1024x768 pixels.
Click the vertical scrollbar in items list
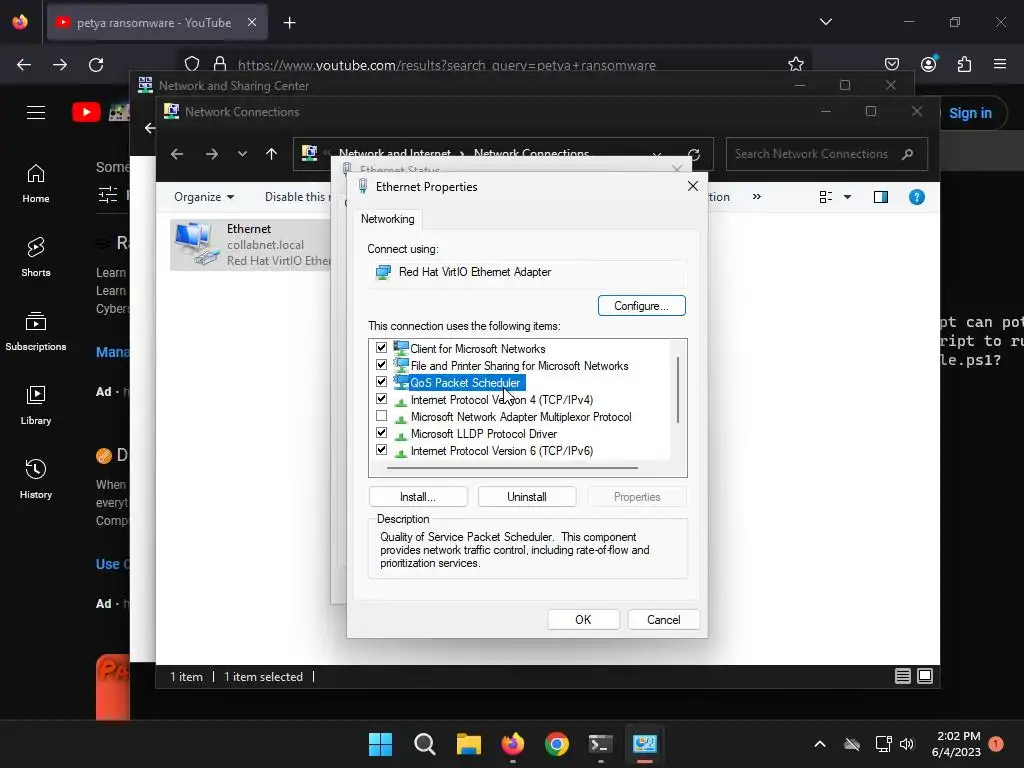pos(679,390)
